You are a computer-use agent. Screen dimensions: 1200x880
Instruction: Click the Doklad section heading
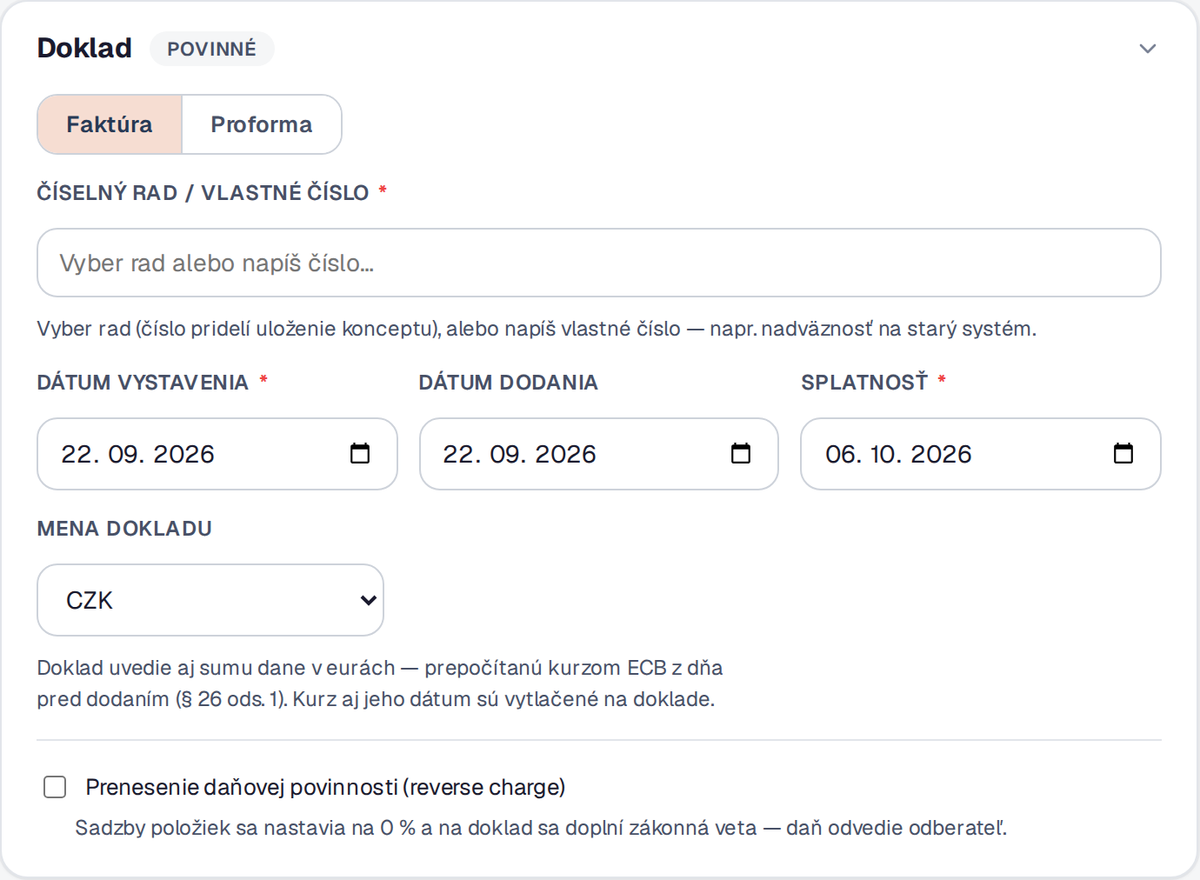84,49
